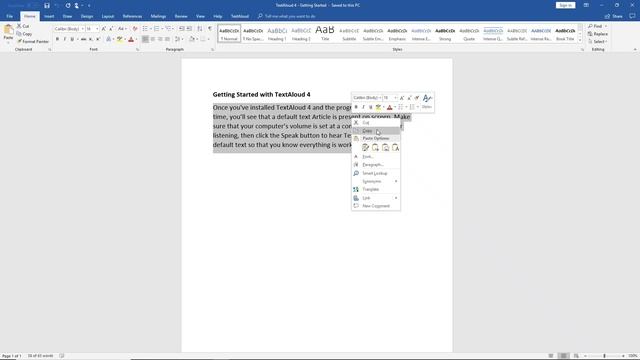Apply the Strong style from Styles gallery
This screenshot has height=360, width=640.
click(x=445, y=33)
